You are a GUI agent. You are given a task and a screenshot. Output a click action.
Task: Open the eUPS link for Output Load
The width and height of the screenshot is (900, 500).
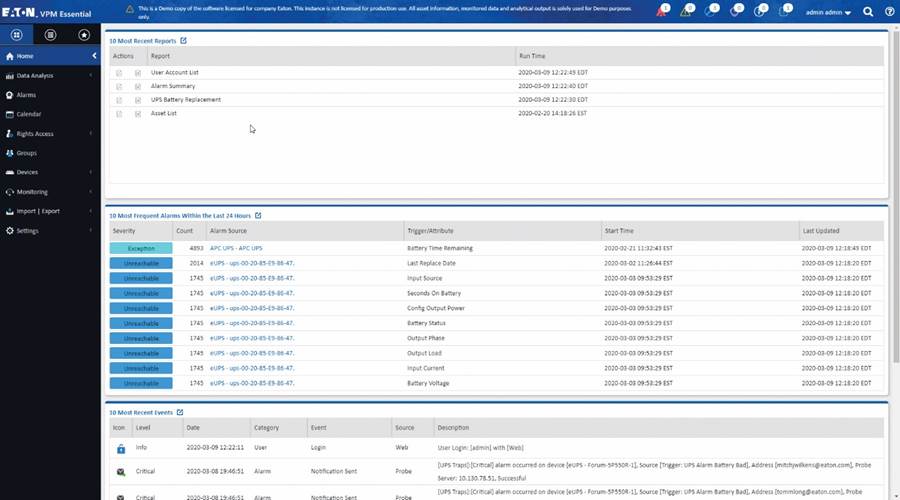tap(252, 353)
